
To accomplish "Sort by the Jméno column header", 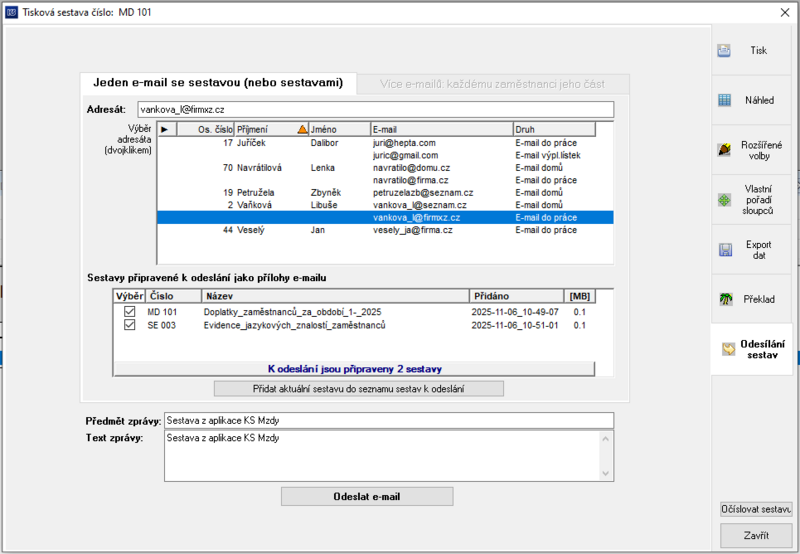I will (x=339, y=130).
